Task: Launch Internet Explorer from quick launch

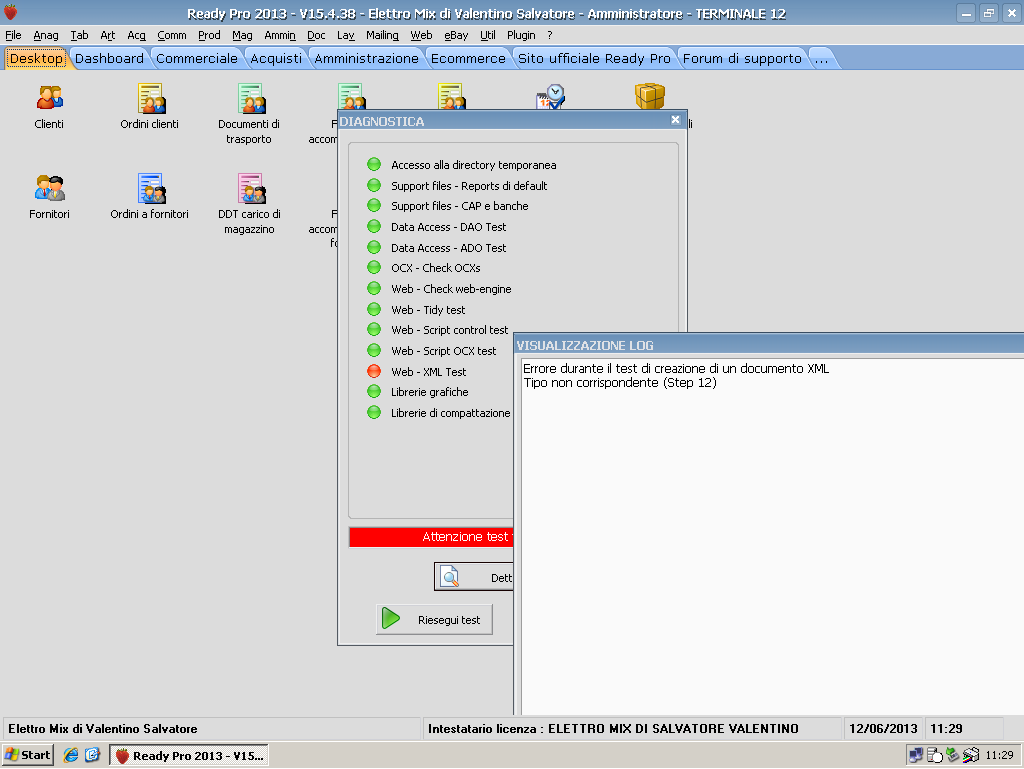Action: [71, 755]
